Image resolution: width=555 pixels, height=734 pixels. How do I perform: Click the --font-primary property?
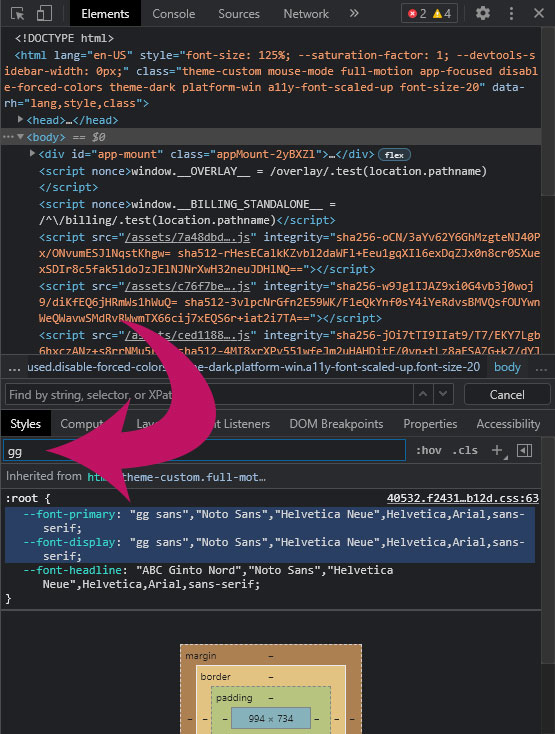click(x=69, y=514)
